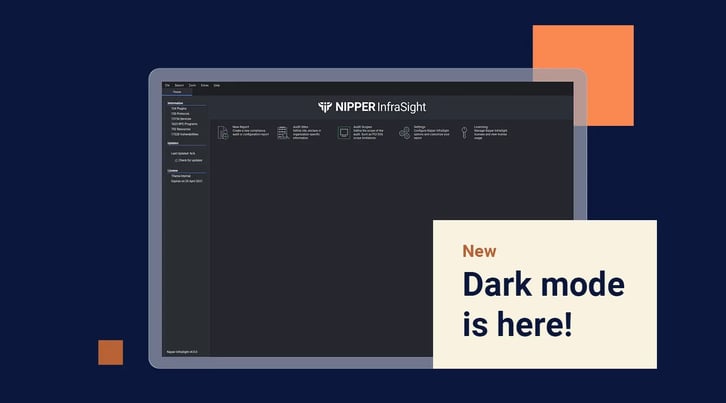This screenshot has height=403, width=726.
Task: Click the Last Updated N/A text
Action: [x=183, y=153]
